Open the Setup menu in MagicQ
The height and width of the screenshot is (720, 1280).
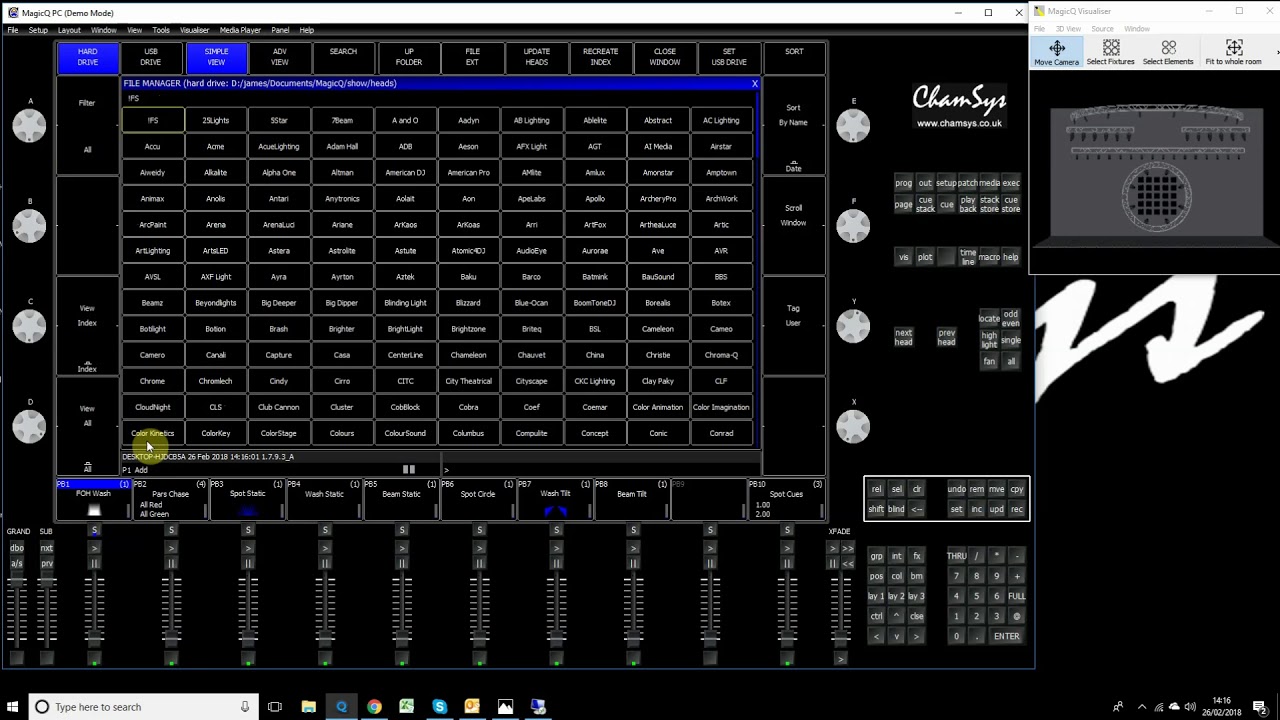click(x=38, y=30)
